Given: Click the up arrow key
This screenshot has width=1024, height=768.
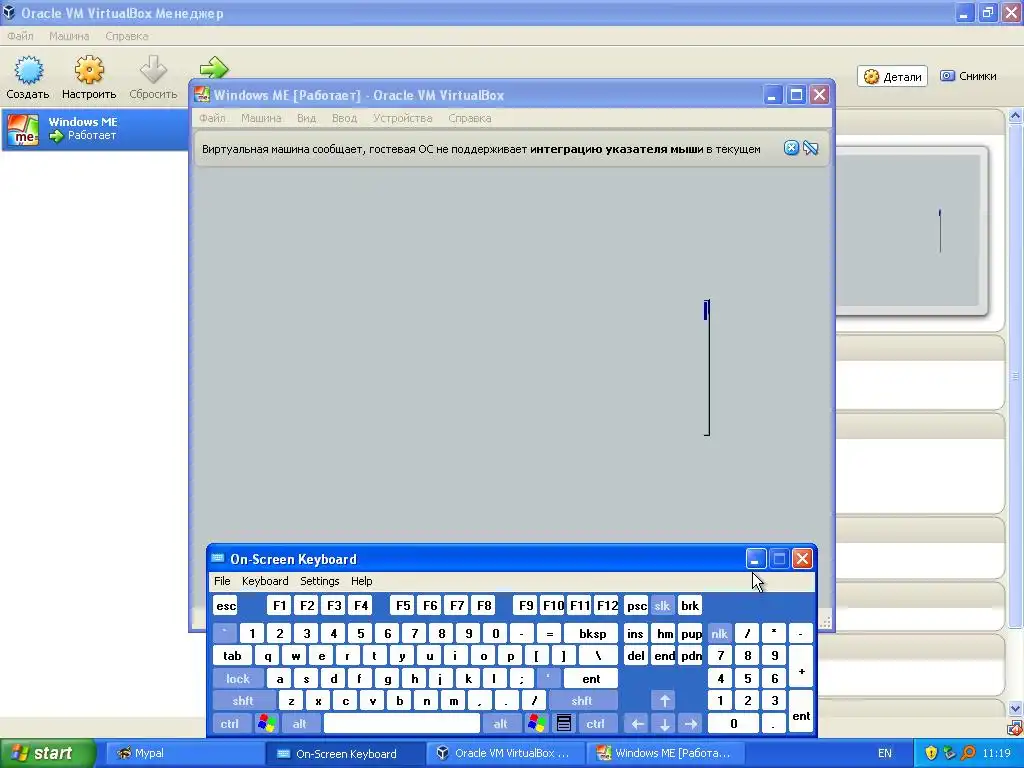Looking at the screenshot, I should click(664, 701).
